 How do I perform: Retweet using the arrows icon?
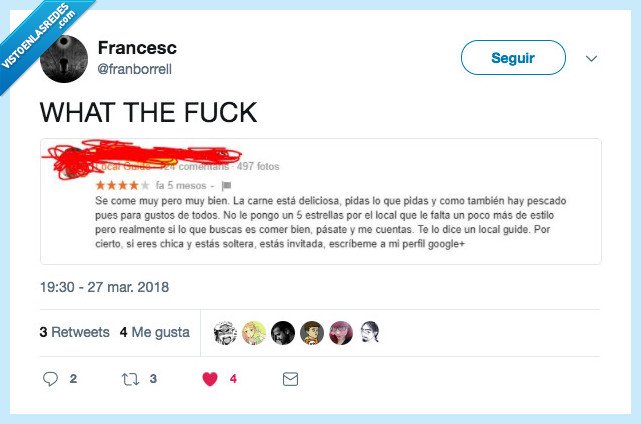130,379
